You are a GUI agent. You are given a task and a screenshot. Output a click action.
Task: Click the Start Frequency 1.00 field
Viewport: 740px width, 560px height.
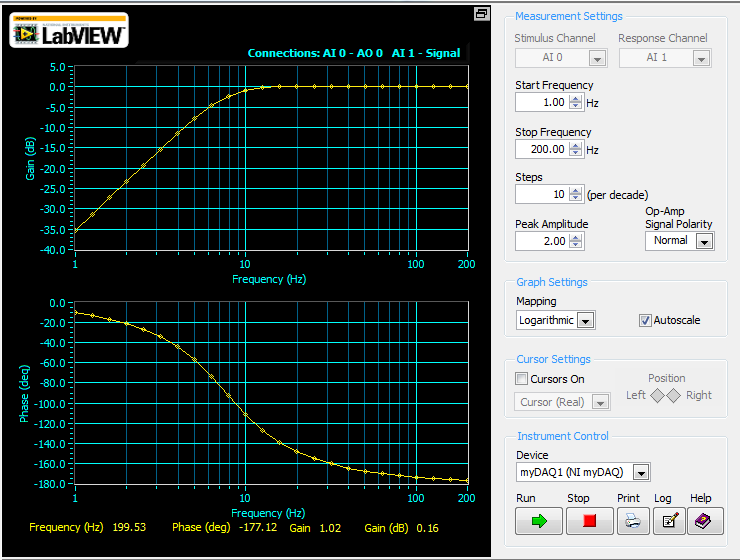coord(542,102)
